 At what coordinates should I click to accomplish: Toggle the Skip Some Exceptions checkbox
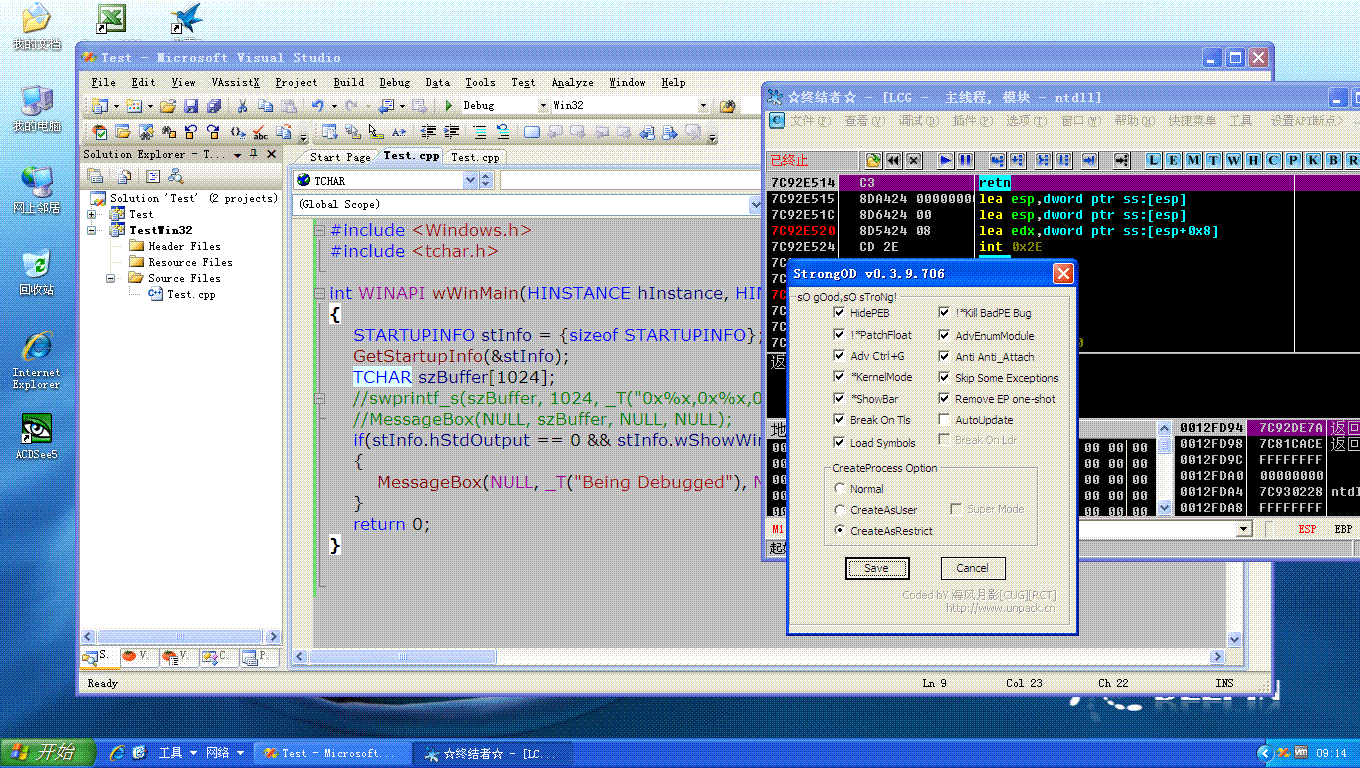tap(944, 378)
